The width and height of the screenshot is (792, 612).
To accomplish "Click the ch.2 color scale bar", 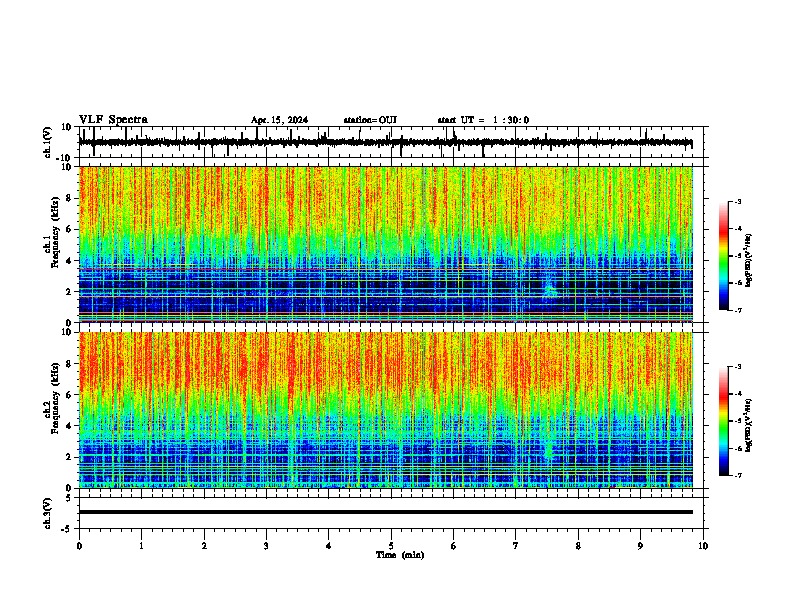I will (723, 421).
